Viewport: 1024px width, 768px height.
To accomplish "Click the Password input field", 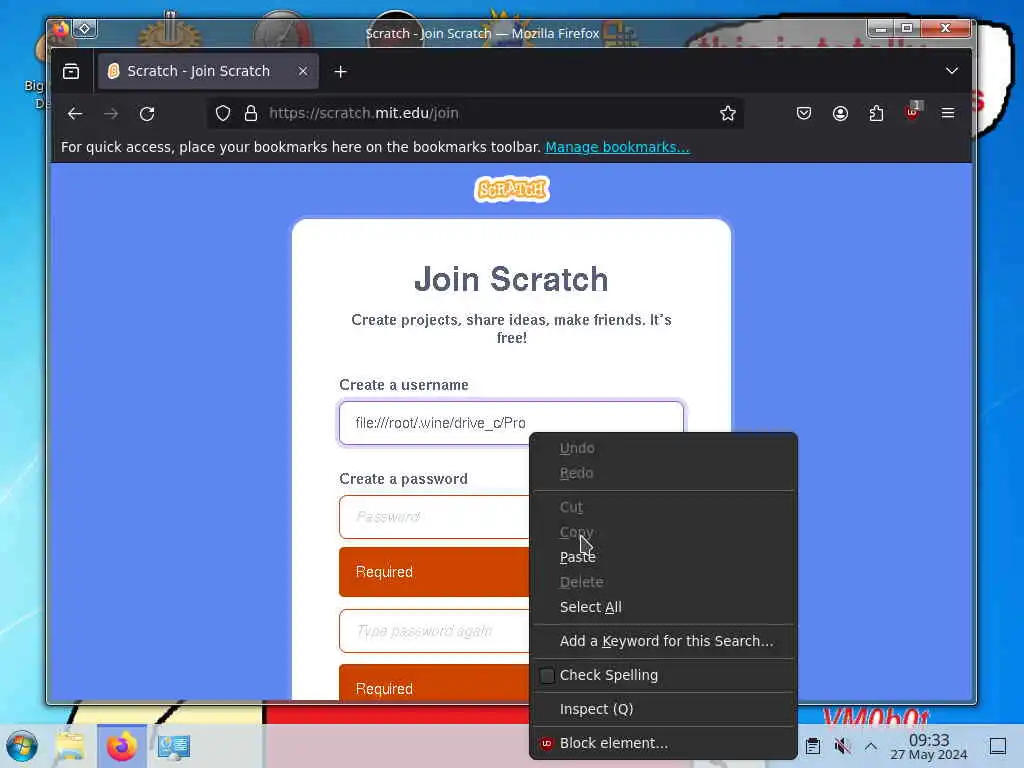I will click(434, 517).
